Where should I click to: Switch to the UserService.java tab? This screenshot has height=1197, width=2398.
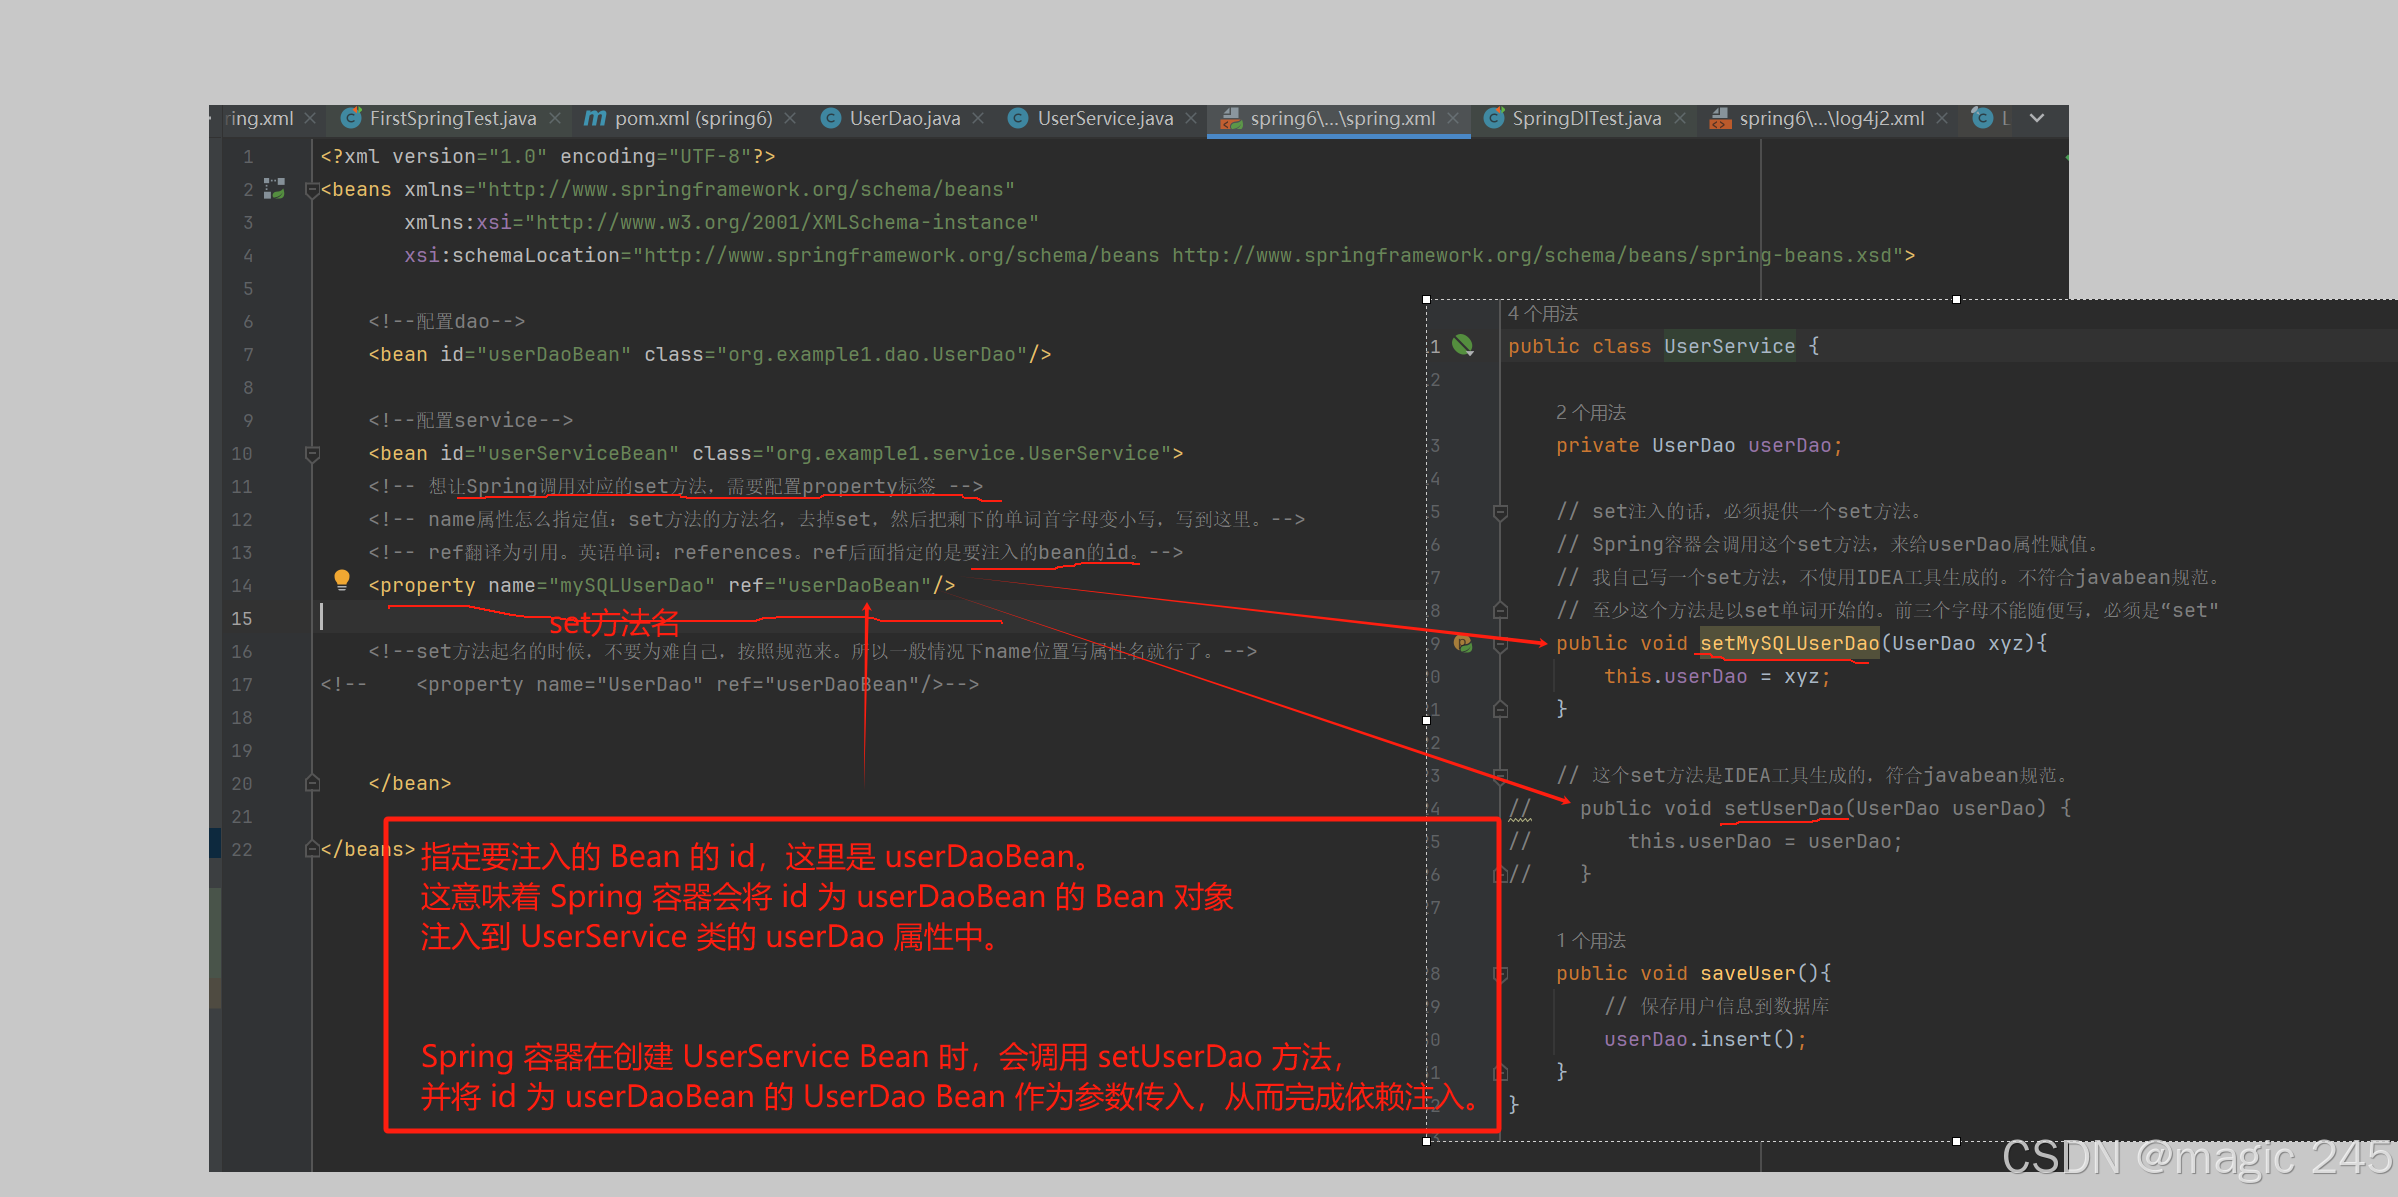coord(1104,118)
